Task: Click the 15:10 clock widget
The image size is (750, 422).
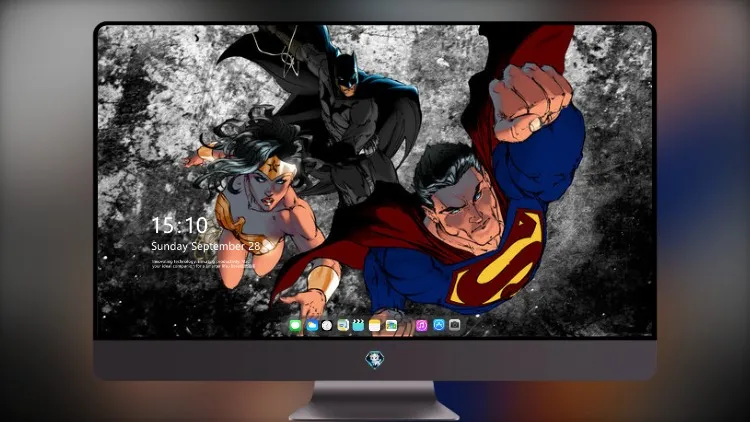Action: pyautogui.click(x=179, y=225)
